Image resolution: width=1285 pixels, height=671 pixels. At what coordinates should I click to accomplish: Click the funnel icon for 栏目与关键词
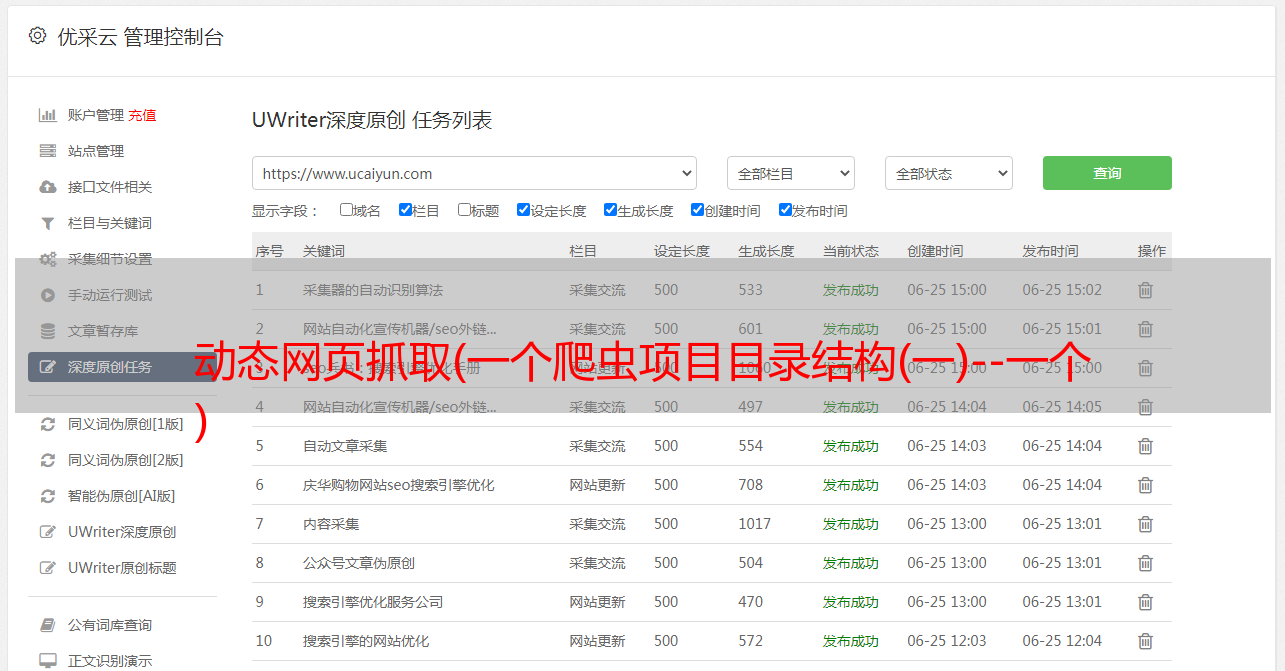(47, 223)
